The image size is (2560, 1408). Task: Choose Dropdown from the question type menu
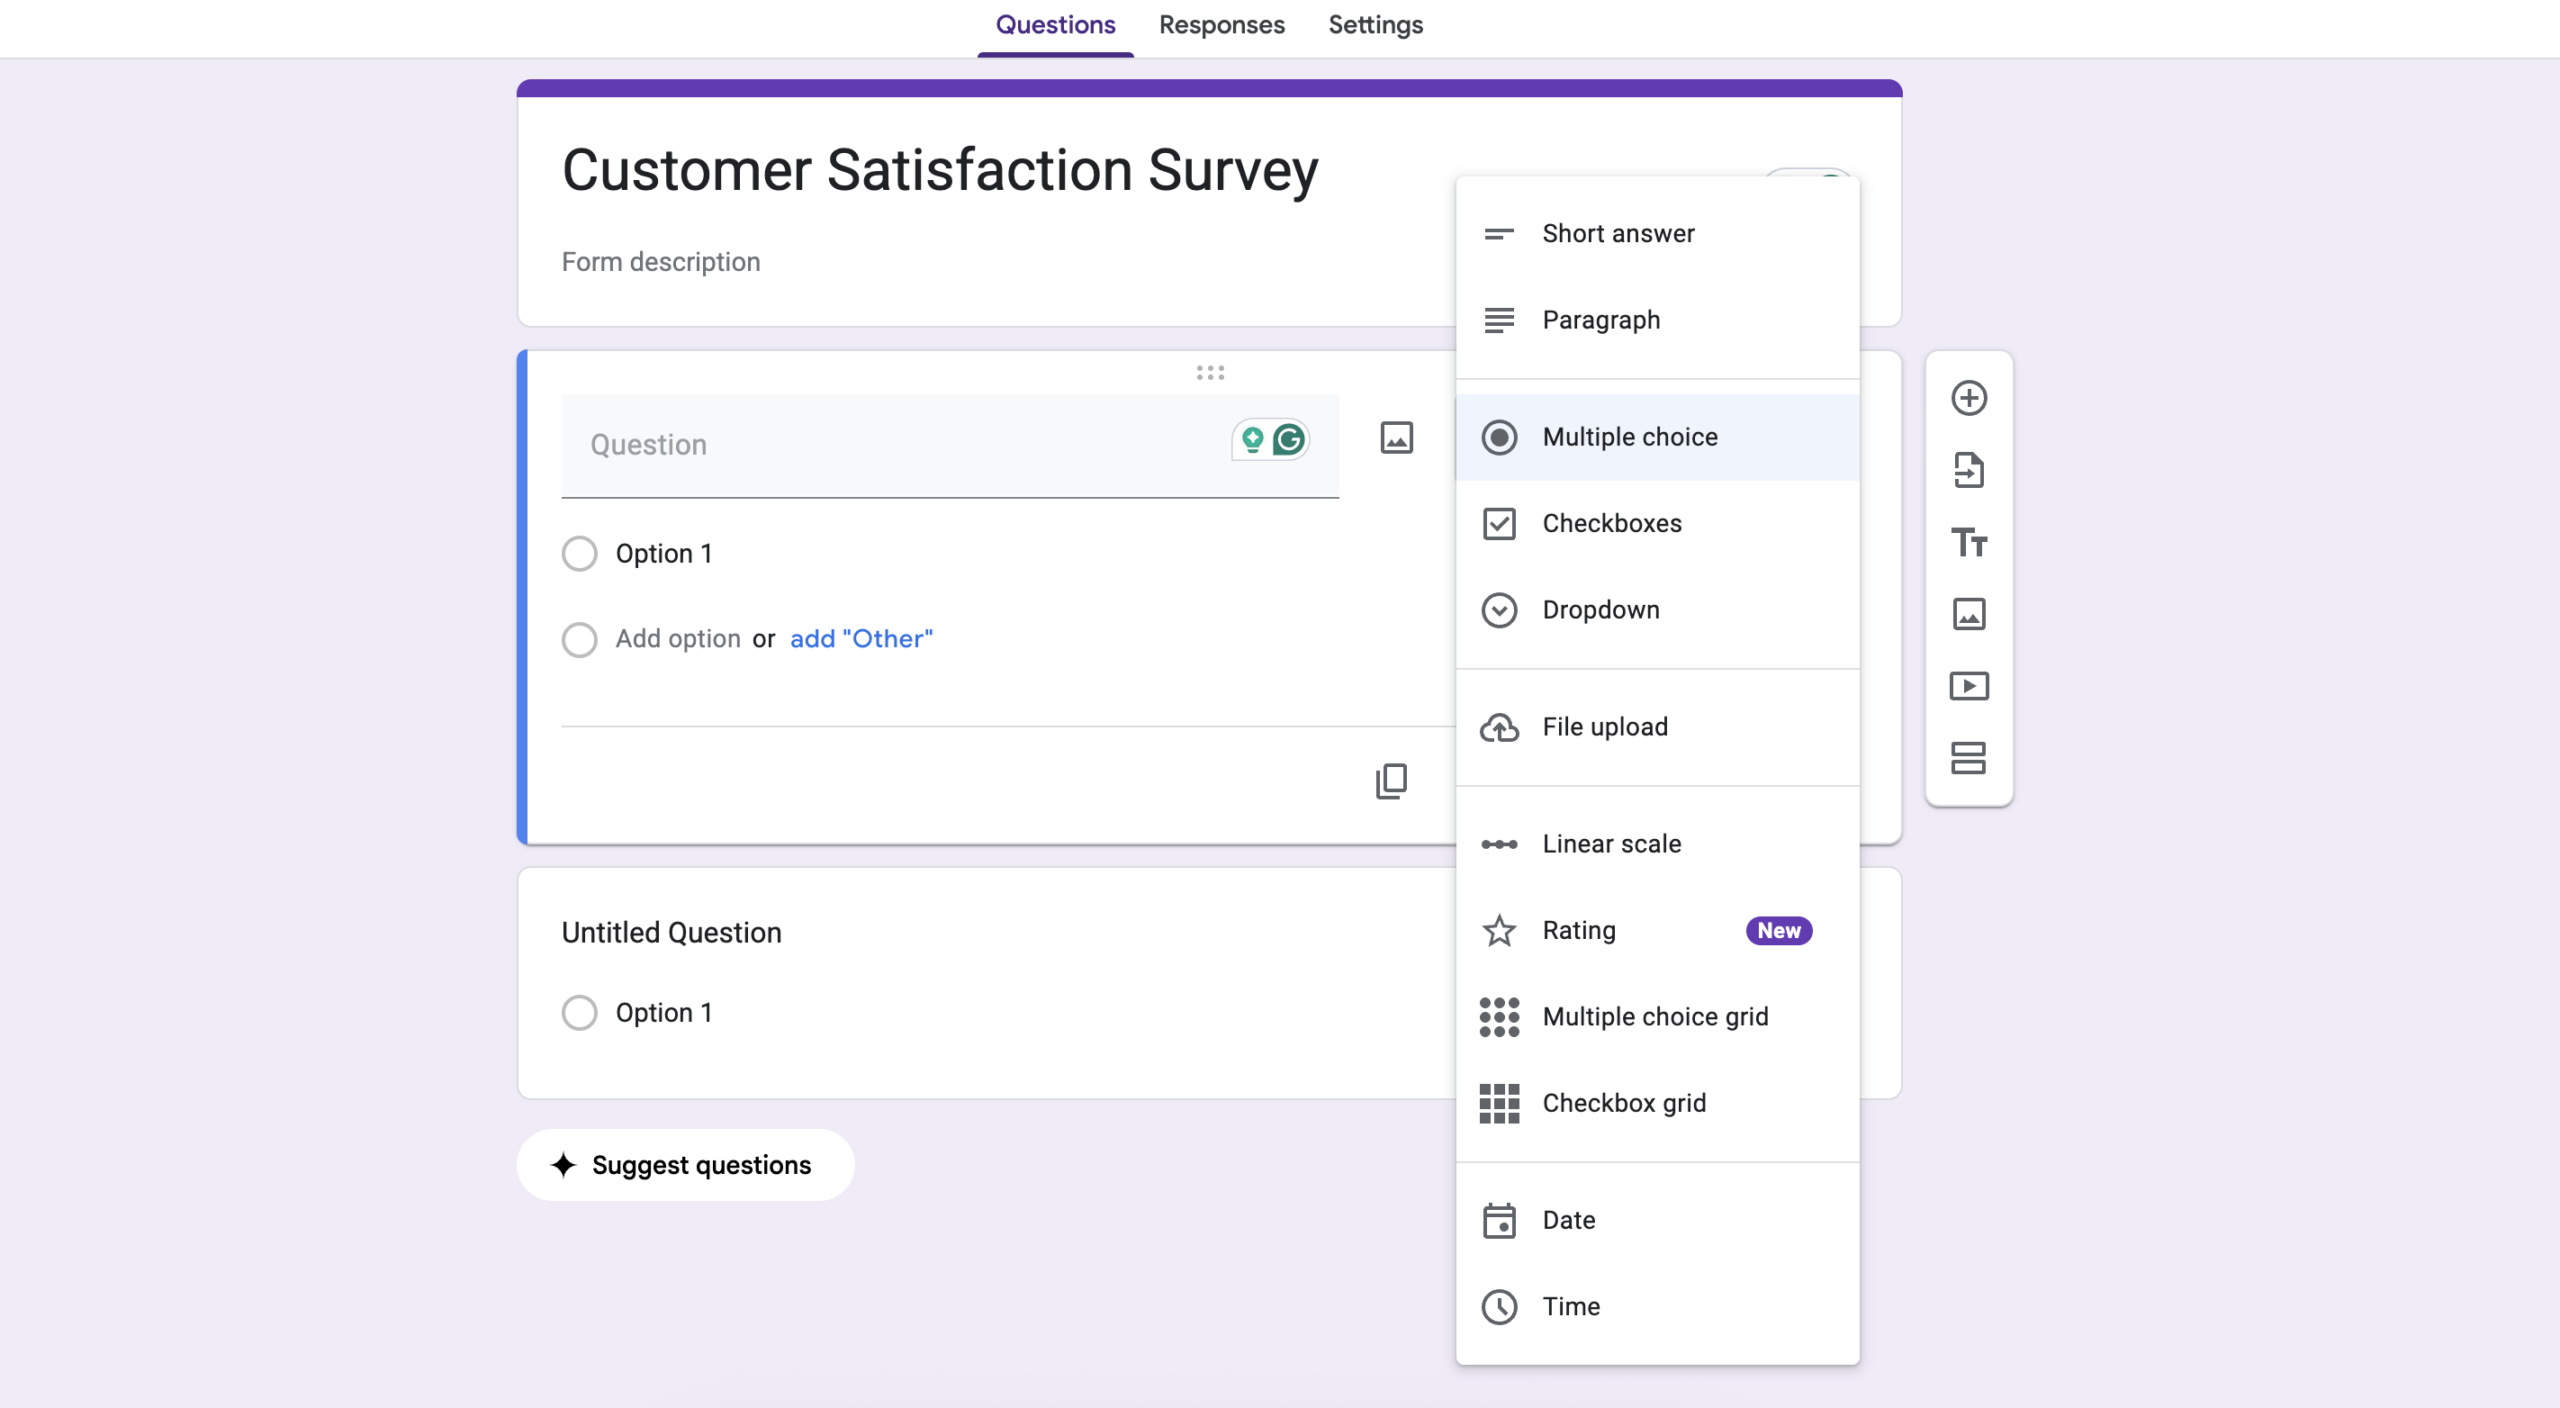point(1601,610)
